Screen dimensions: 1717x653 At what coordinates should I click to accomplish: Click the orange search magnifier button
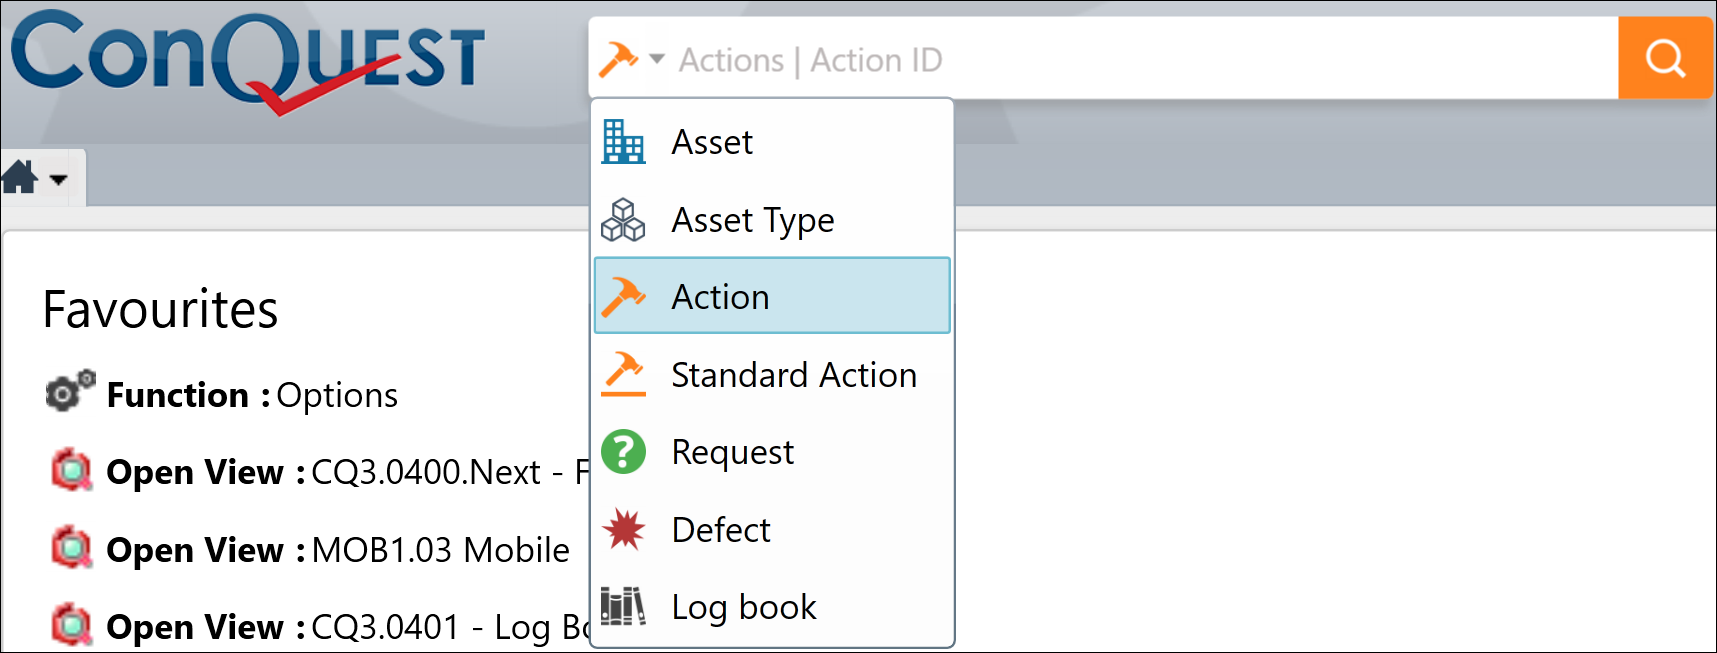[1665, 58]
